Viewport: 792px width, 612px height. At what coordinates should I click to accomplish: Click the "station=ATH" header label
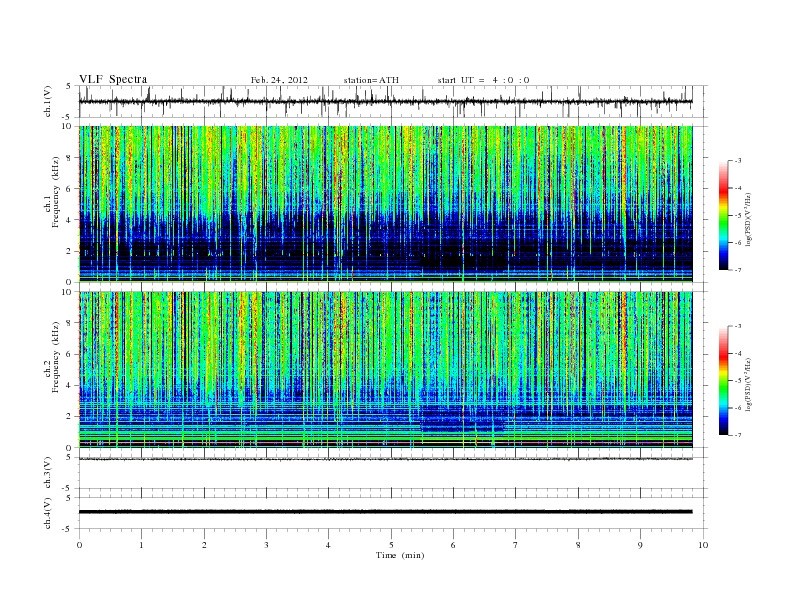pos(371,80)
